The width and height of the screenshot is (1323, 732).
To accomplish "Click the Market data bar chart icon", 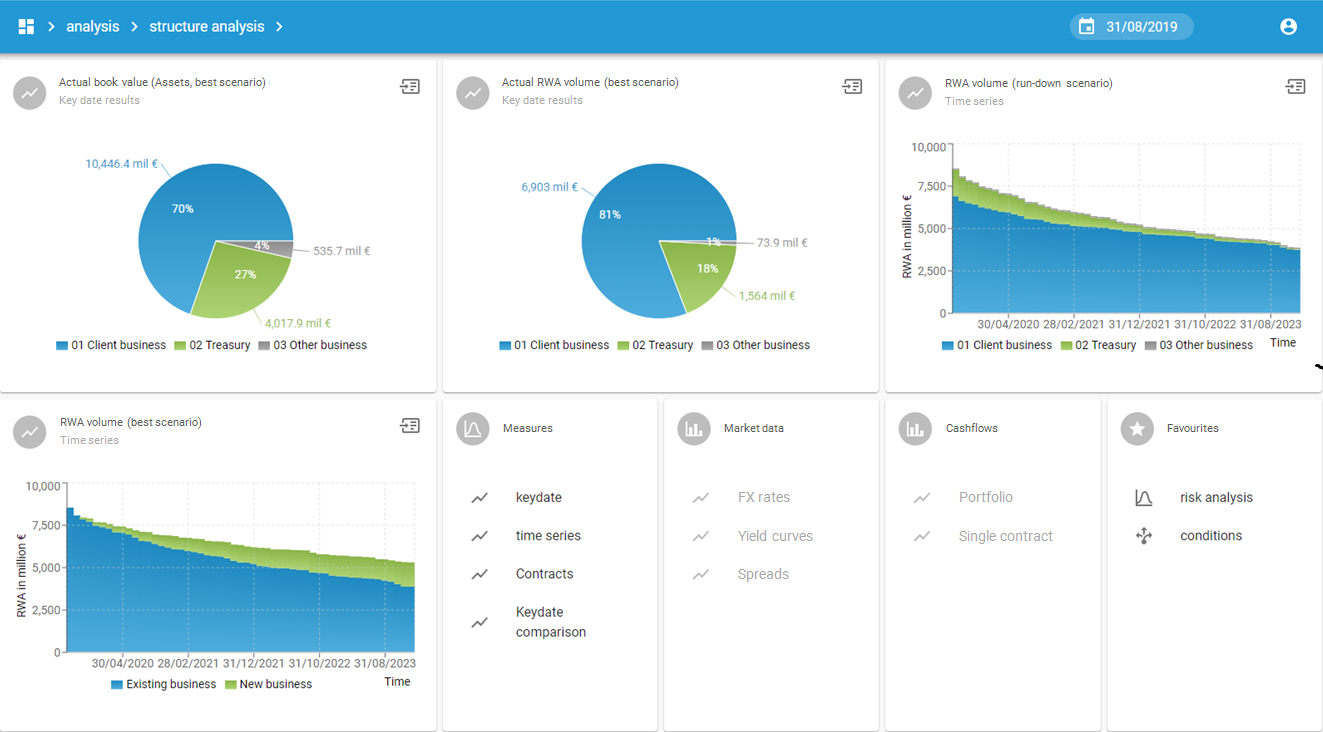I will (x=693, y=429).
